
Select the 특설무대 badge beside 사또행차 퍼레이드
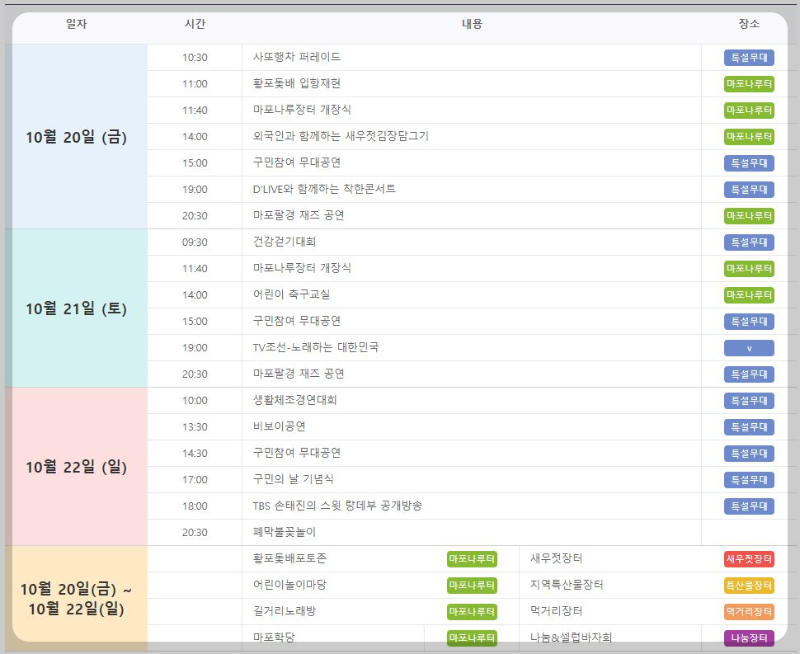748,57
